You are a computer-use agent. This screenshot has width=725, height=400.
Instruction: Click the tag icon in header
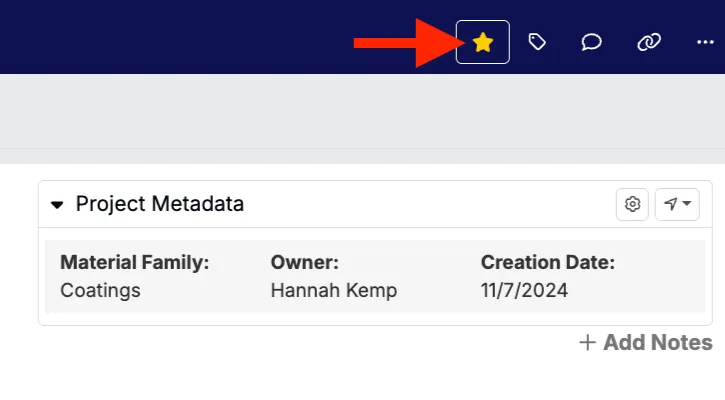pyautogui.click(x=537, y=42)
